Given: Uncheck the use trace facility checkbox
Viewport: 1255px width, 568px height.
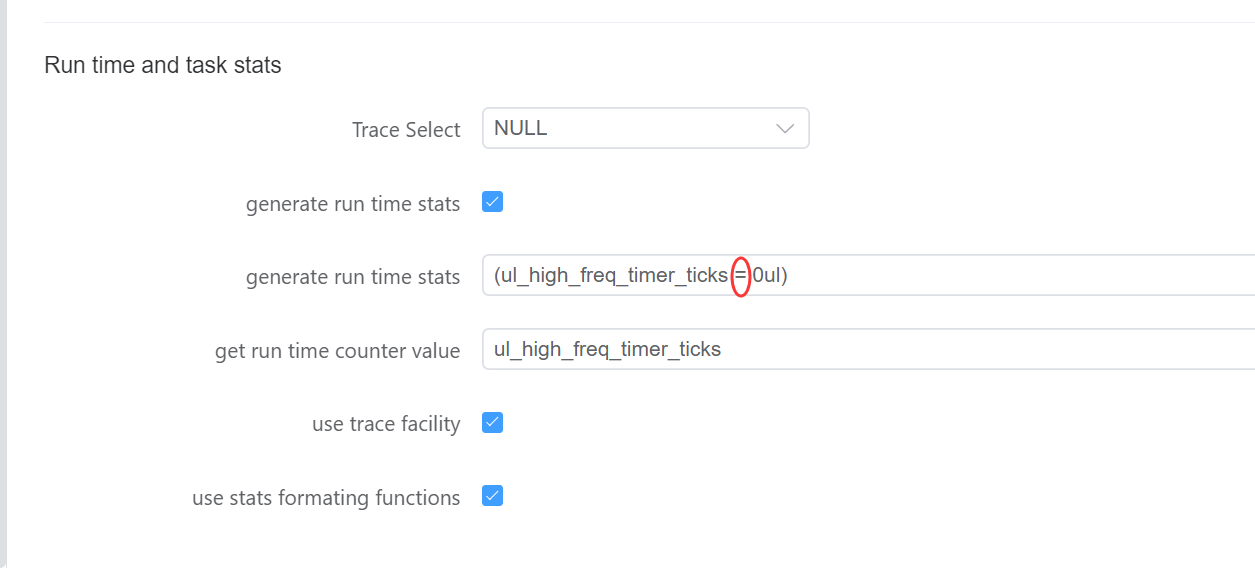Looking at the screenshot, I should coord(492,422).
